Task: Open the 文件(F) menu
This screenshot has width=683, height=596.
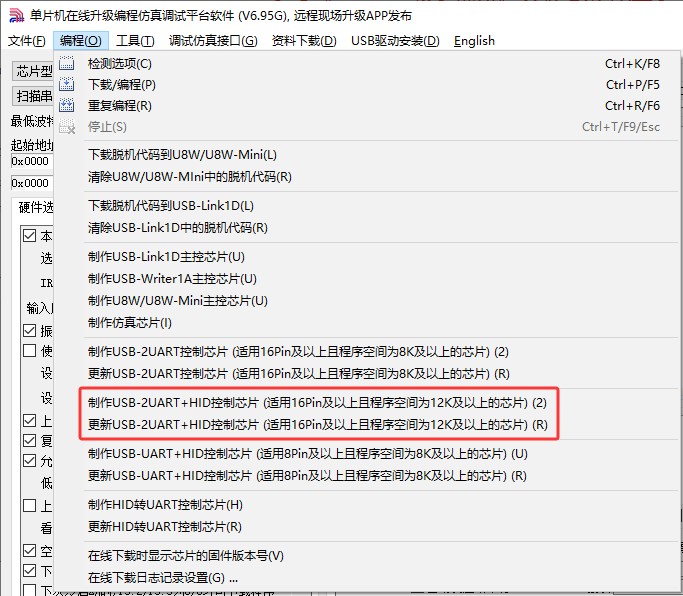Action: 27,41
